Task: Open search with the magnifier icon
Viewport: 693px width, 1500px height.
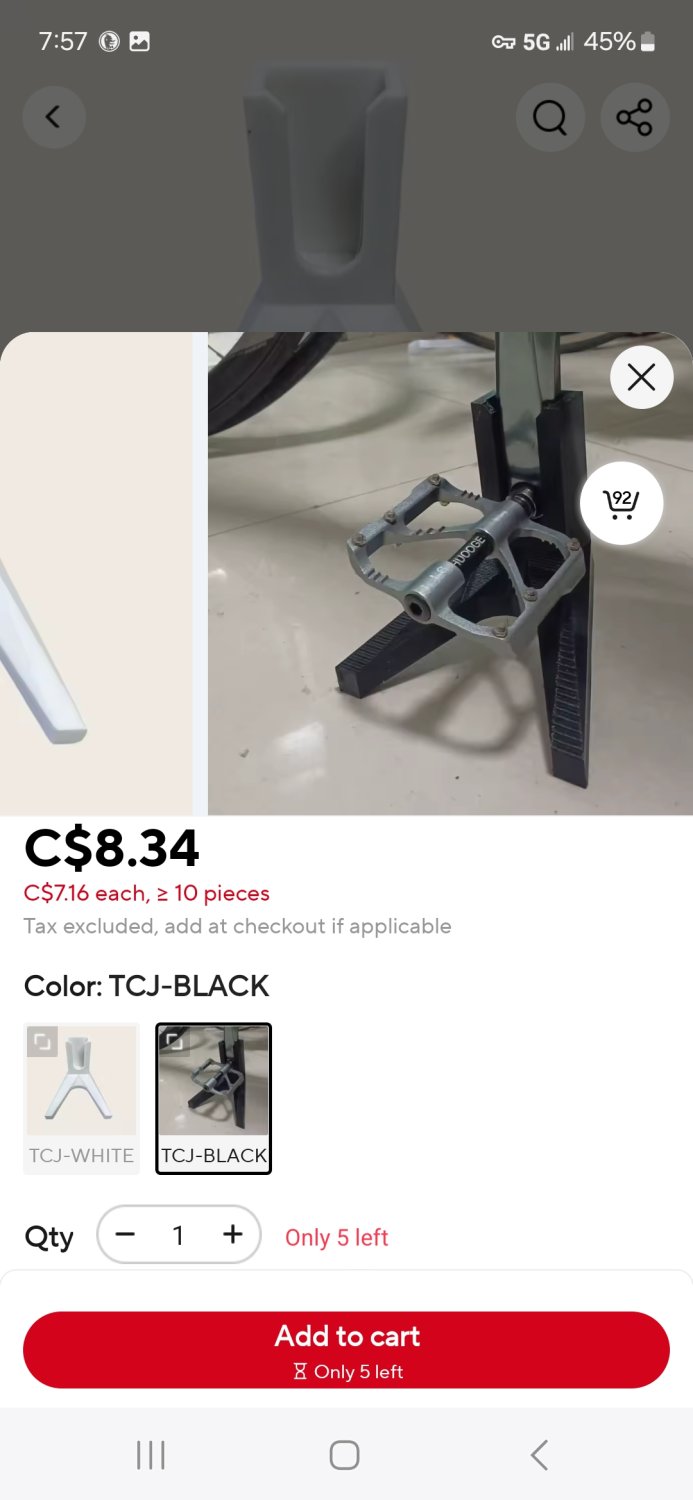Action: click(550, 118)
